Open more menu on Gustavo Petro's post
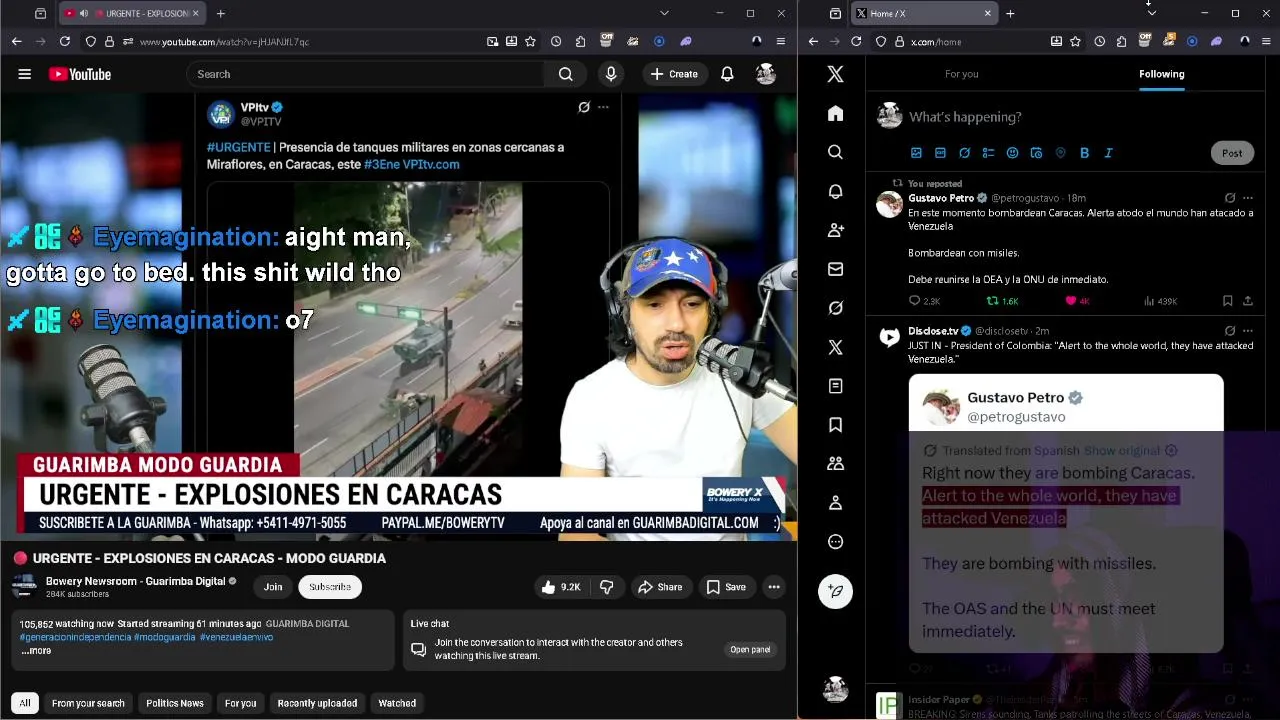 coord(1247,198)
